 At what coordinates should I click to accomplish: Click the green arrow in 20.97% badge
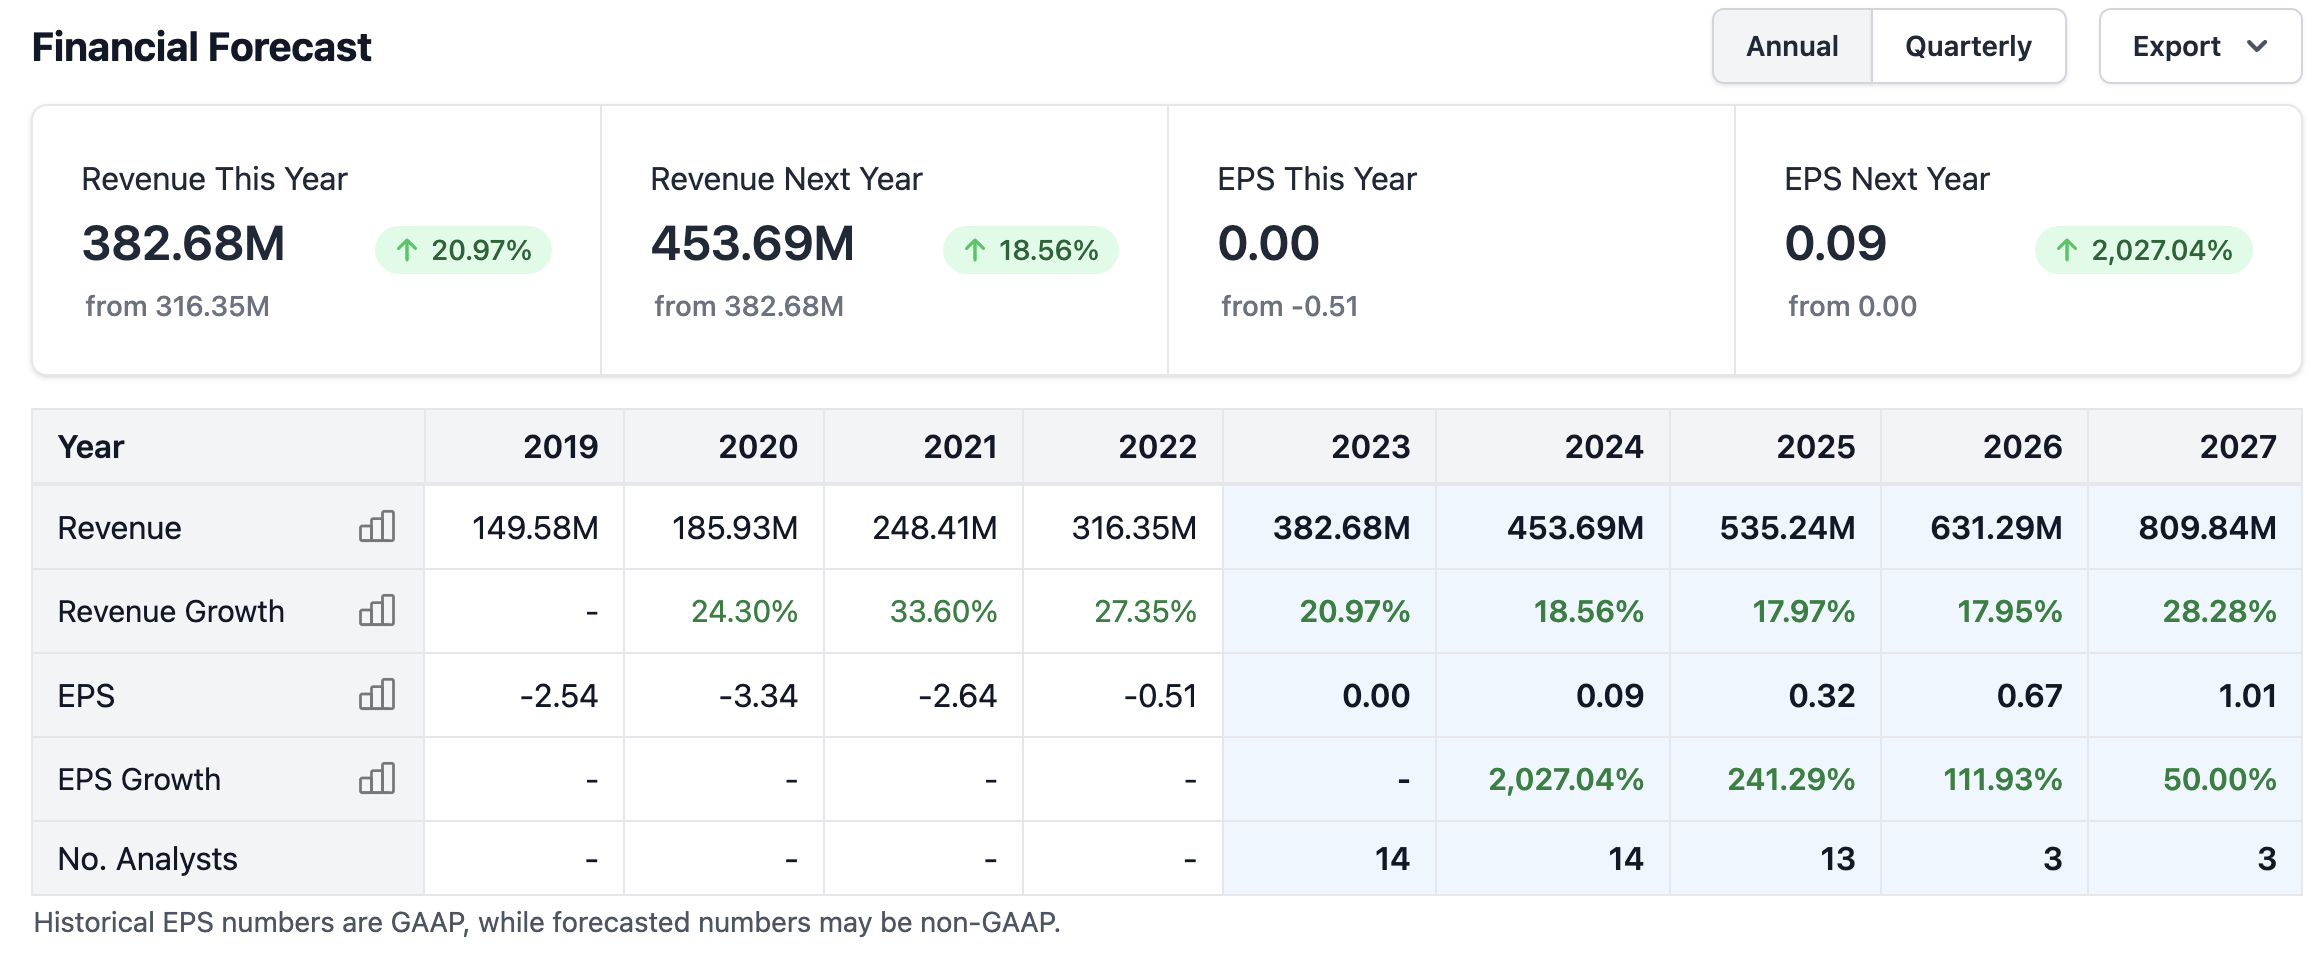407,250
